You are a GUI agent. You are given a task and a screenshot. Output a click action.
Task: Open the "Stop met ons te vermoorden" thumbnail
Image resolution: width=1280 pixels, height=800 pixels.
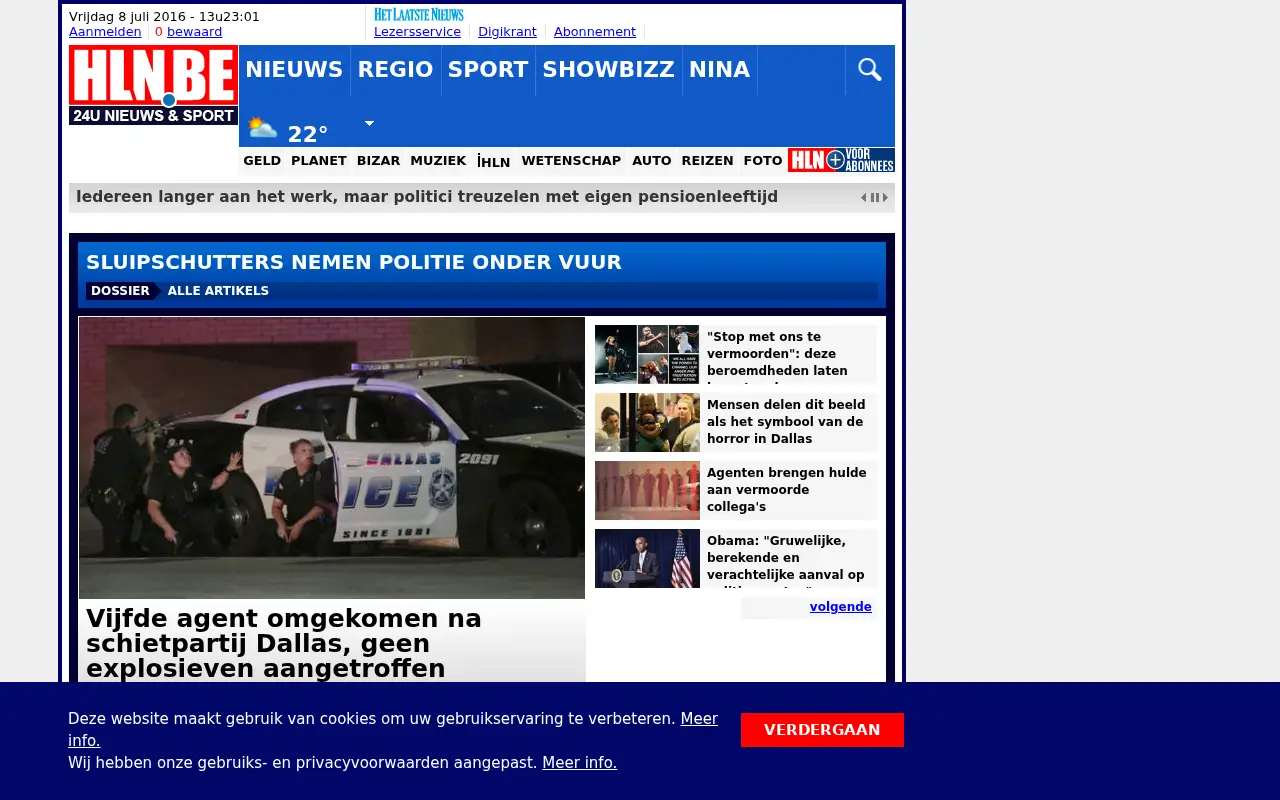[x=647, y=354]
